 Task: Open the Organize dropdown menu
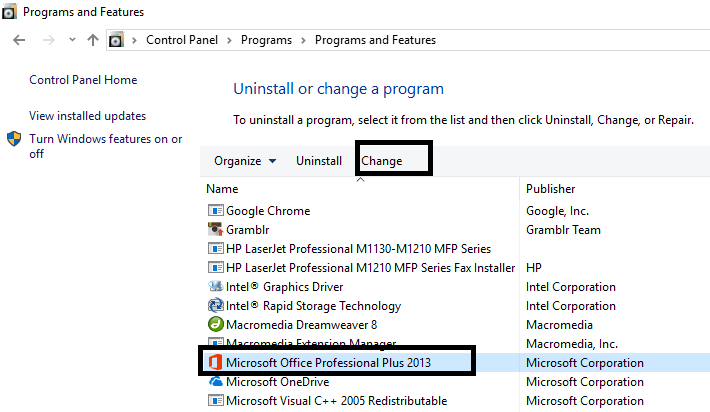244,161
